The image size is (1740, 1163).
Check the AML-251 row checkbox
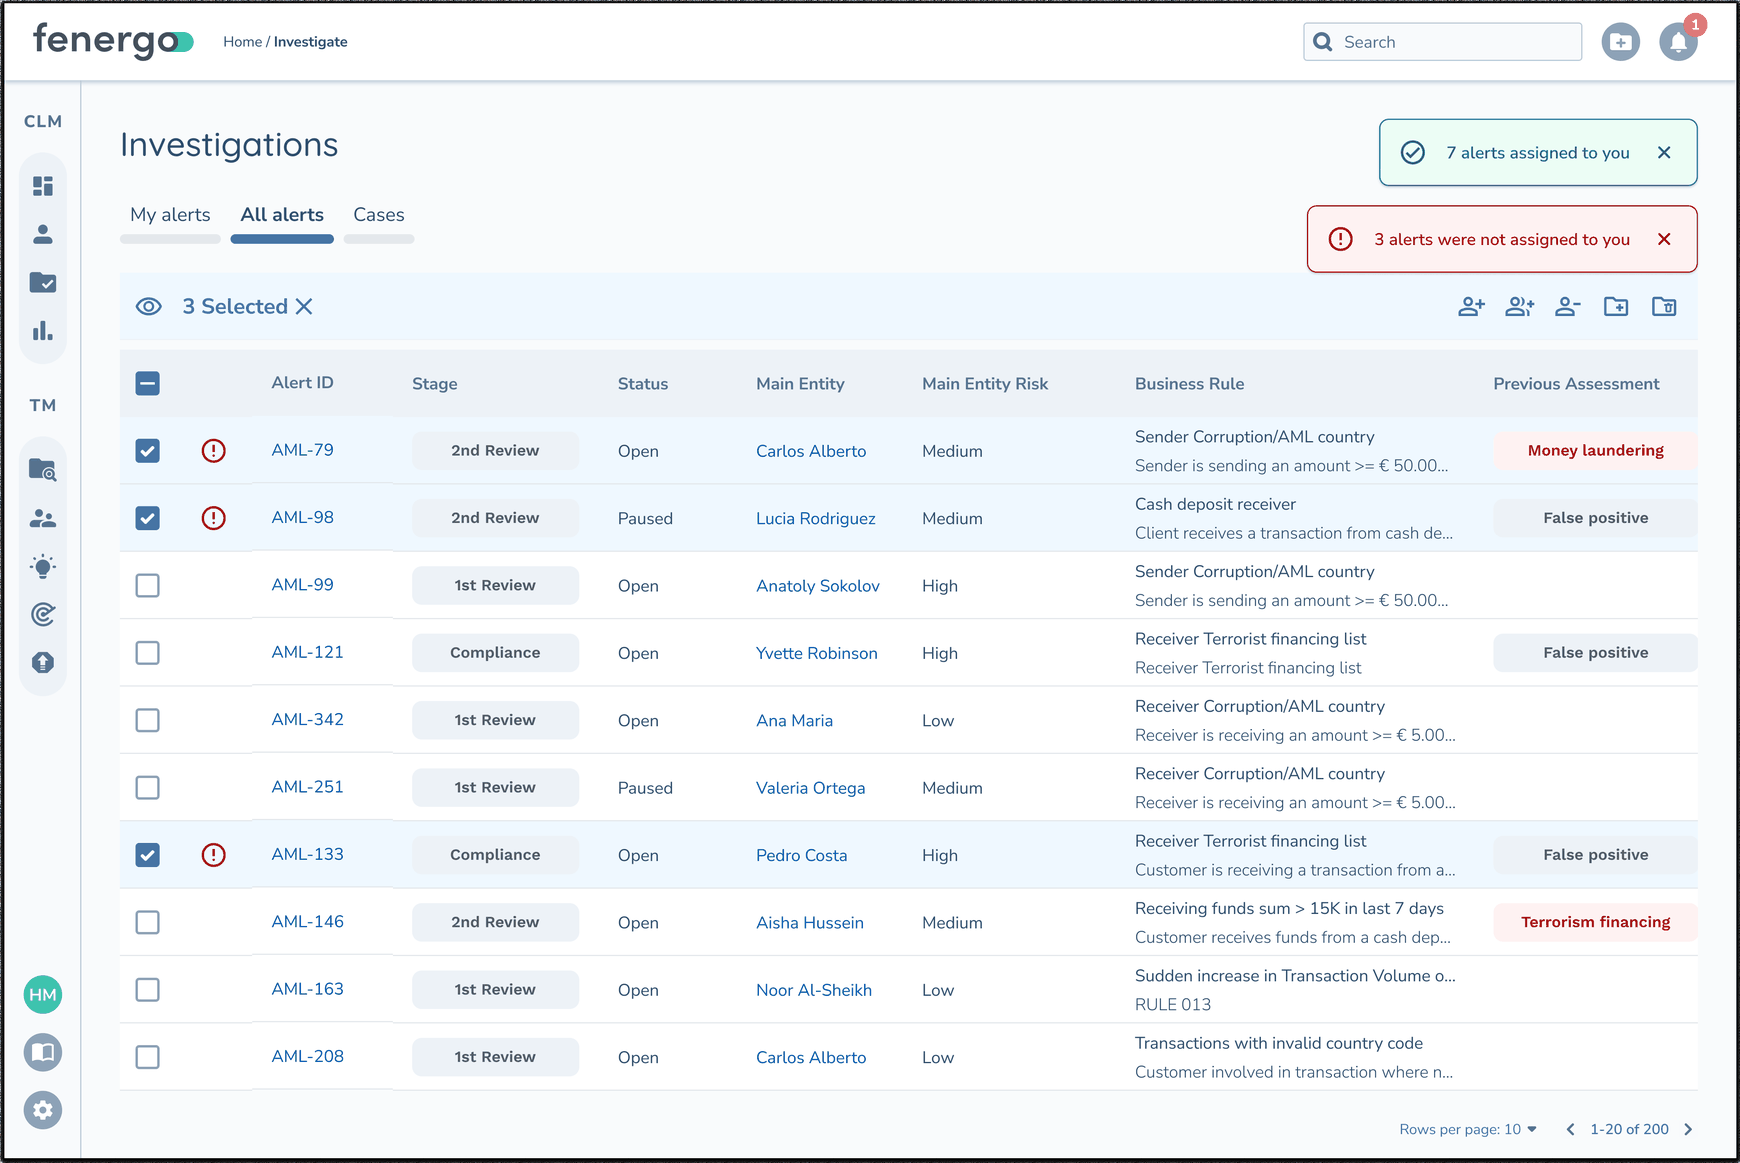pos(148,788)
